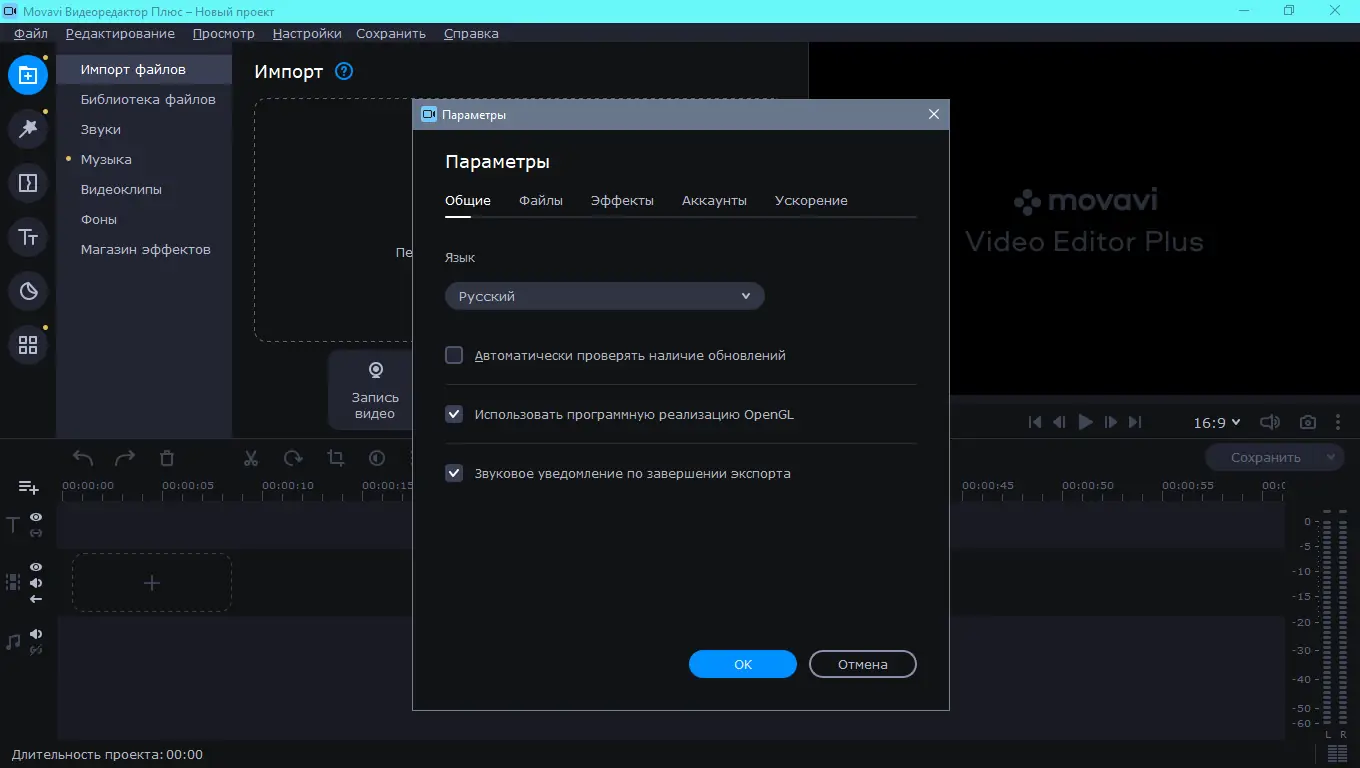Select Музыка in the sidebar list

(x=106, y=159)
